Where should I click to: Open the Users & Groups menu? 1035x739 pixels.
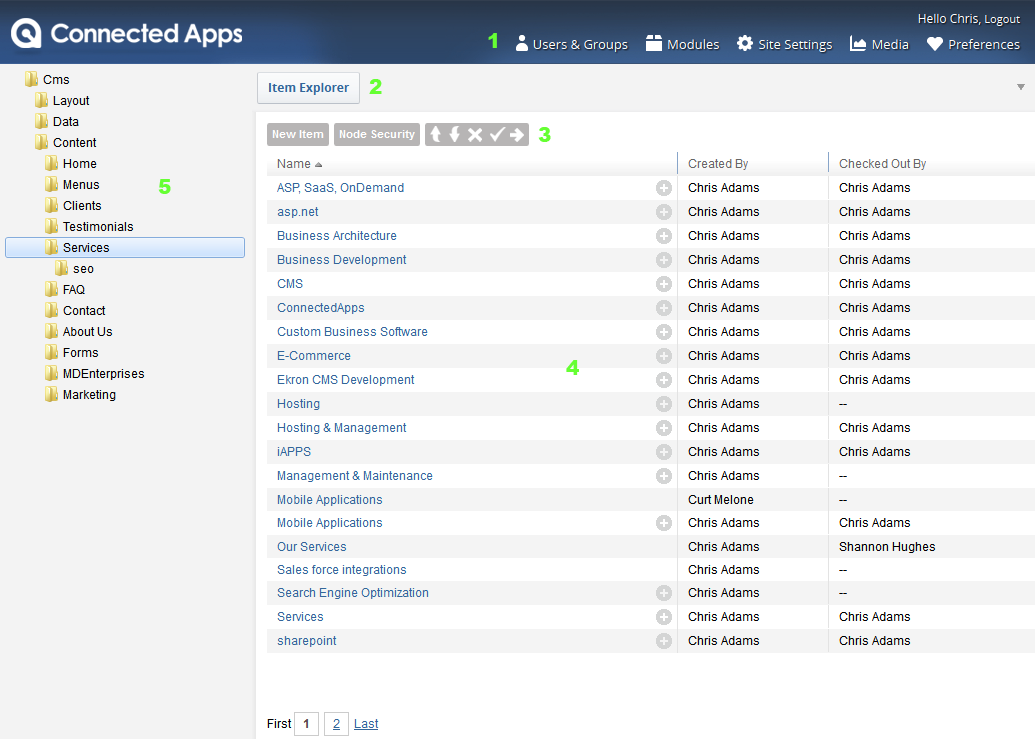[x=572, y=44]
